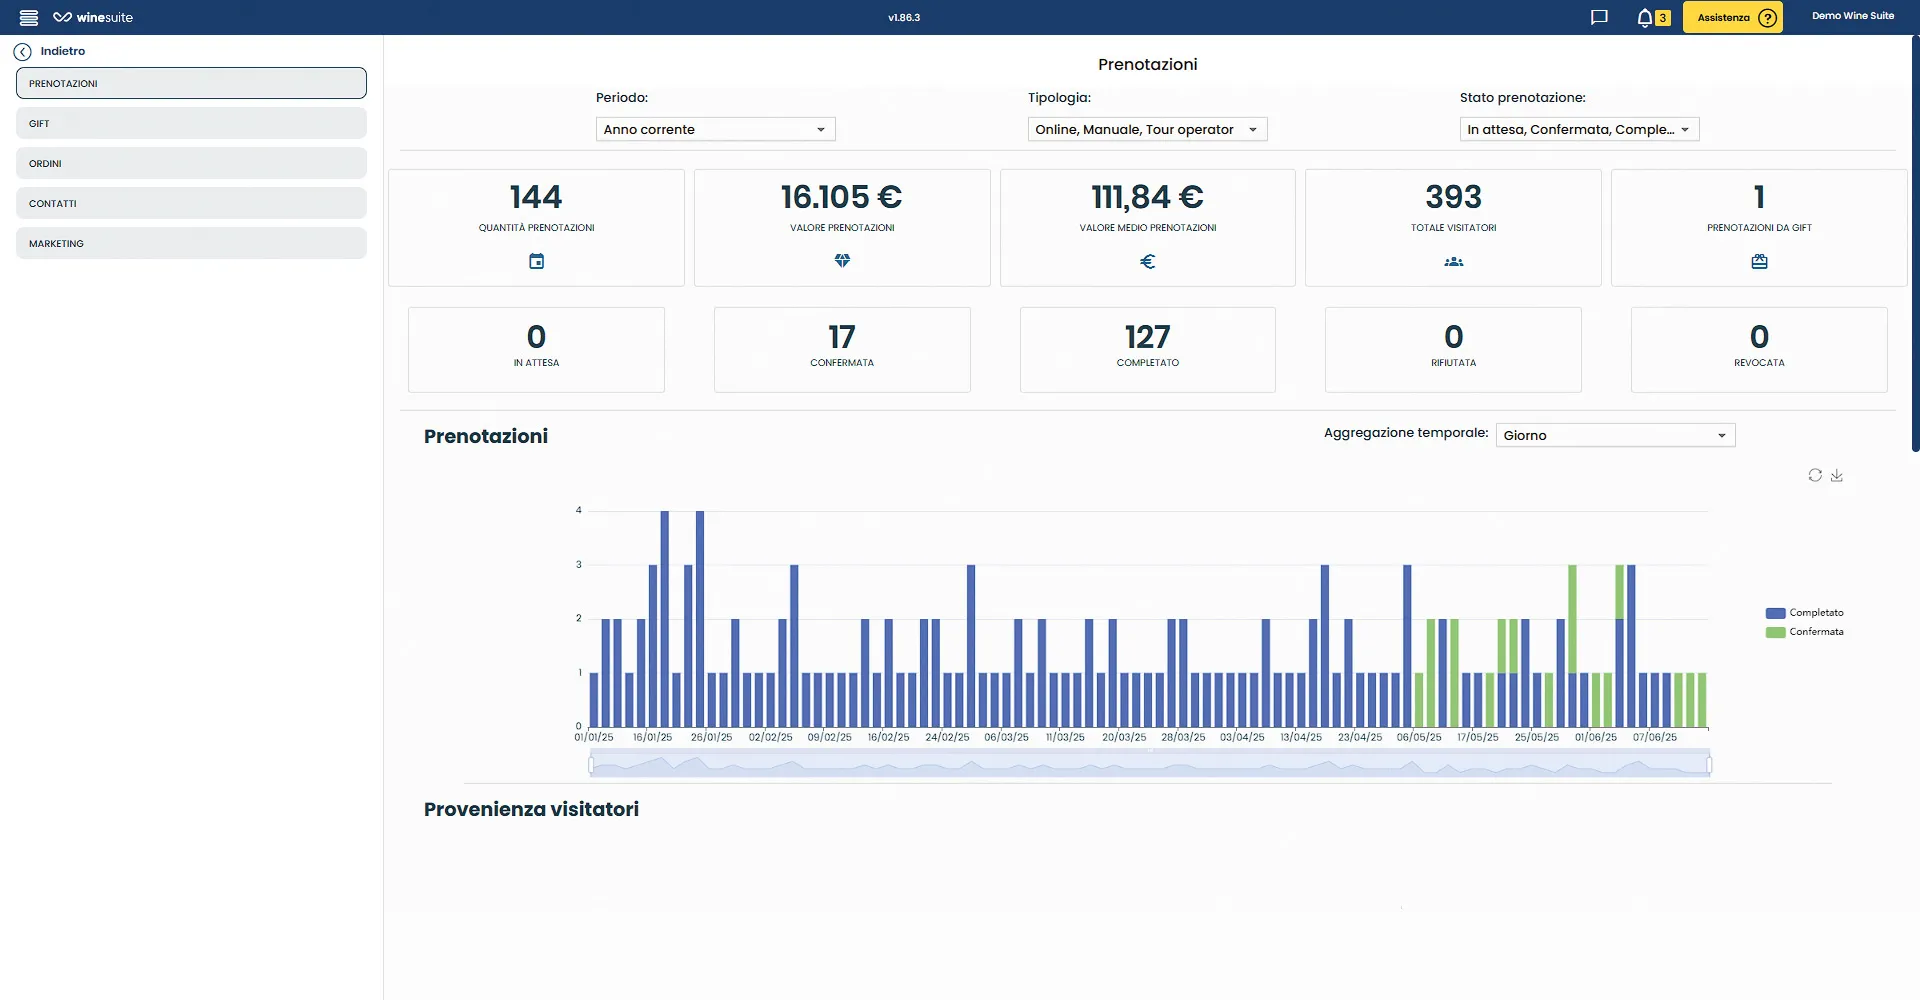Open the hamburger menu icon
1920x1000 pixels.
29,18
